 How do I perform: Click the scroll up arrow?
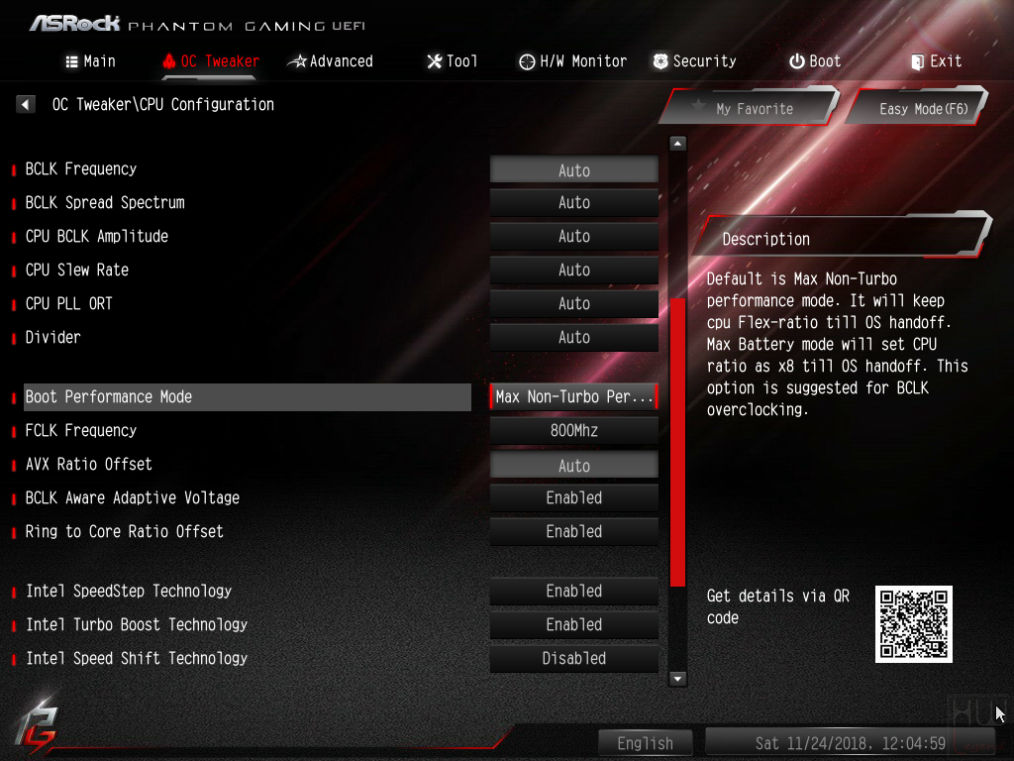coord(677,144)
